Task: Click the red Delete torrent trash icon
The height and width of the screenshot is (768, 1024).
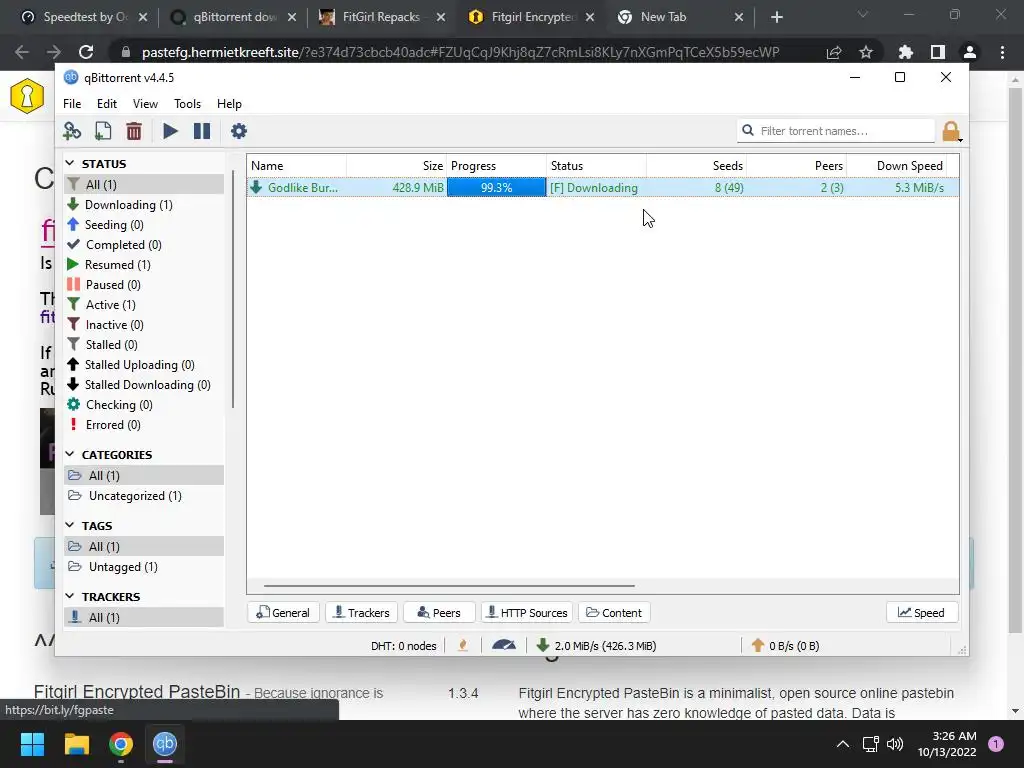Action: click(134, 131)
